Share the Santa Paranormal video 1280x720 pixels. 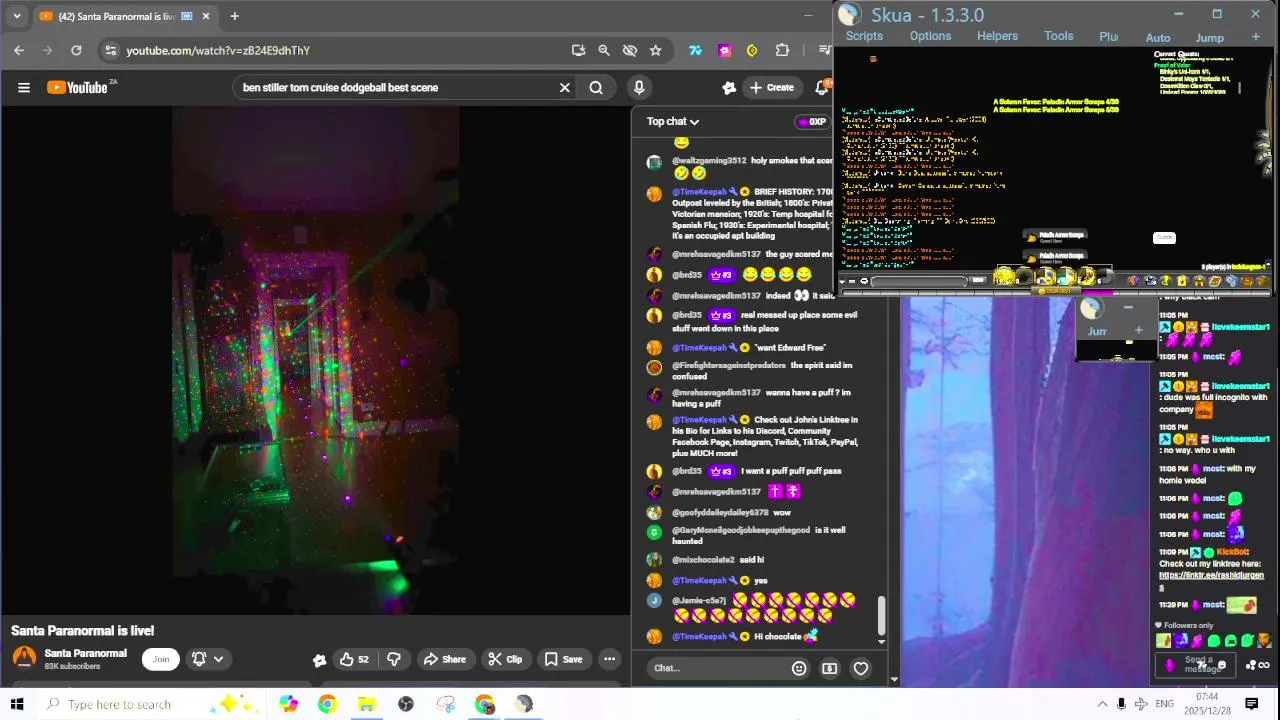tap(445, 659)
